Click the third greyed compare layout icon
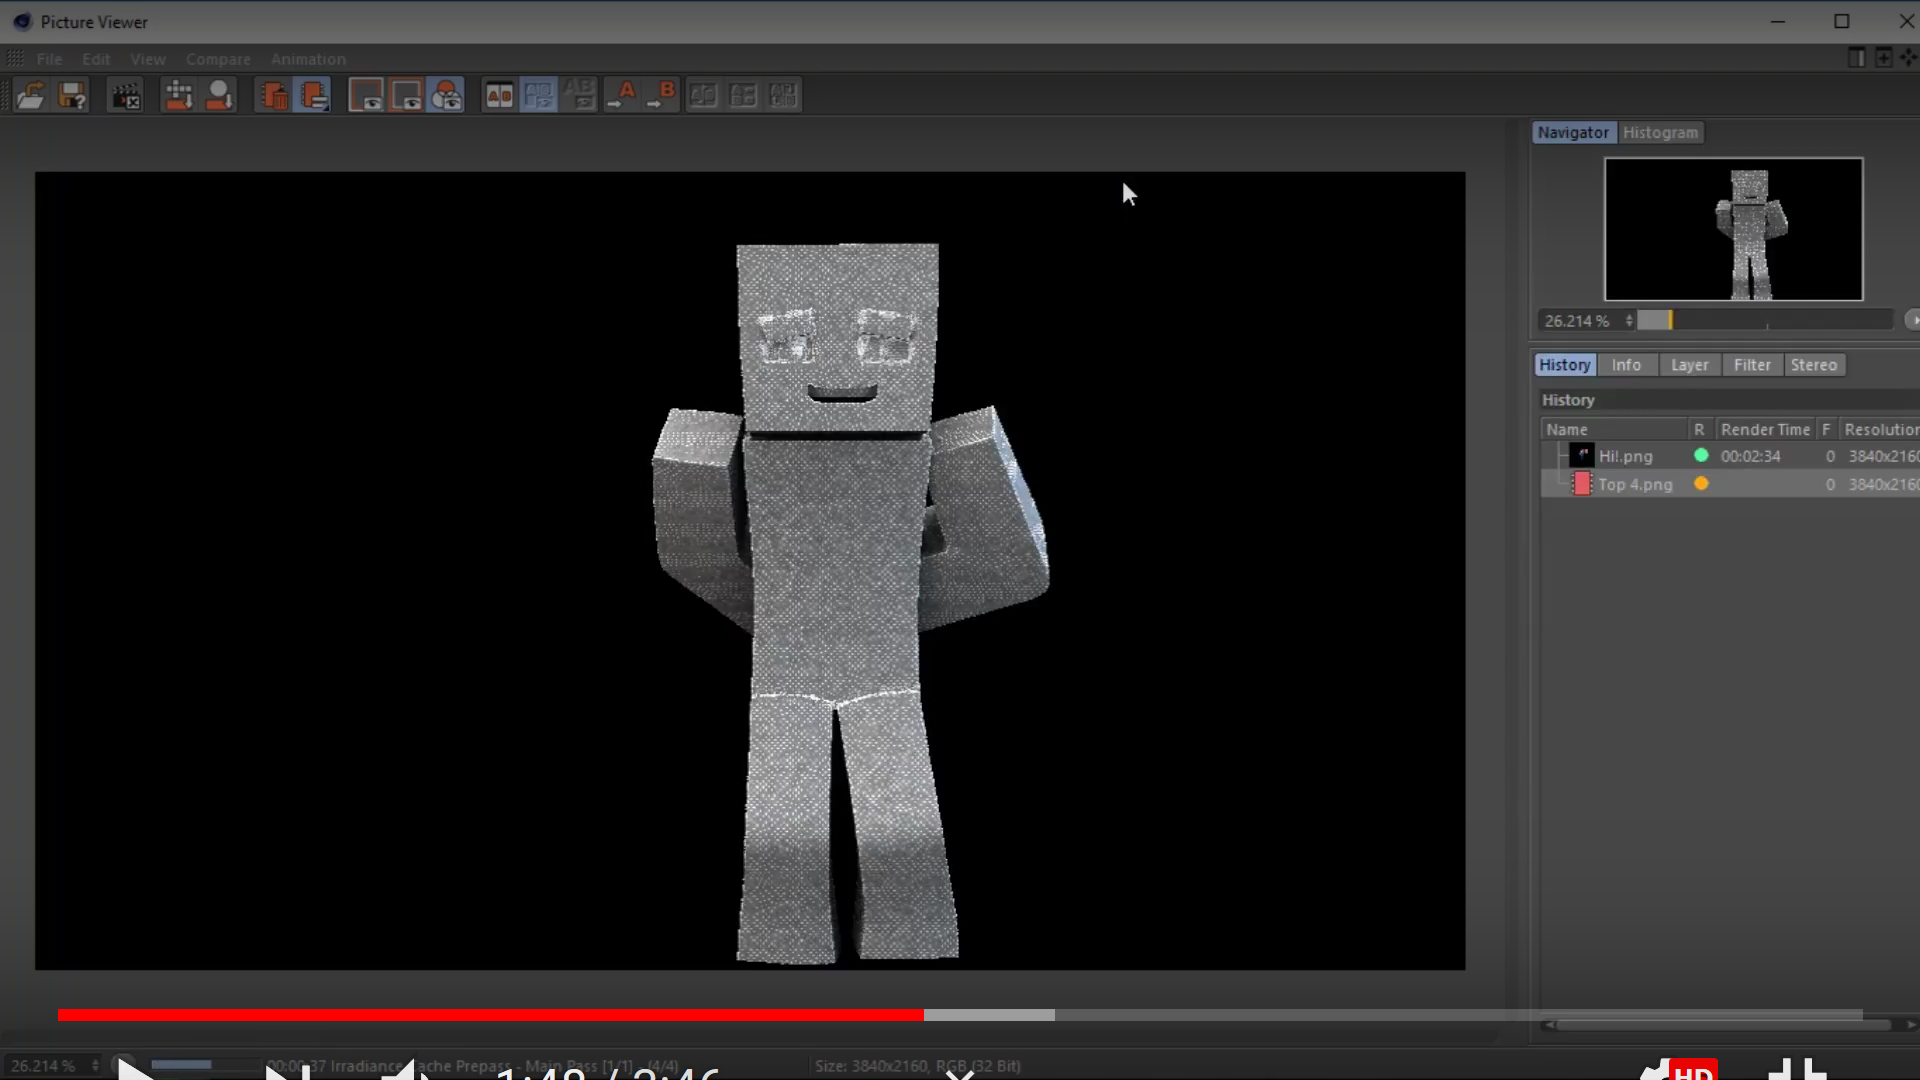The height and width of the screenshot is (1080, 1920). click(x=783, y=95)
